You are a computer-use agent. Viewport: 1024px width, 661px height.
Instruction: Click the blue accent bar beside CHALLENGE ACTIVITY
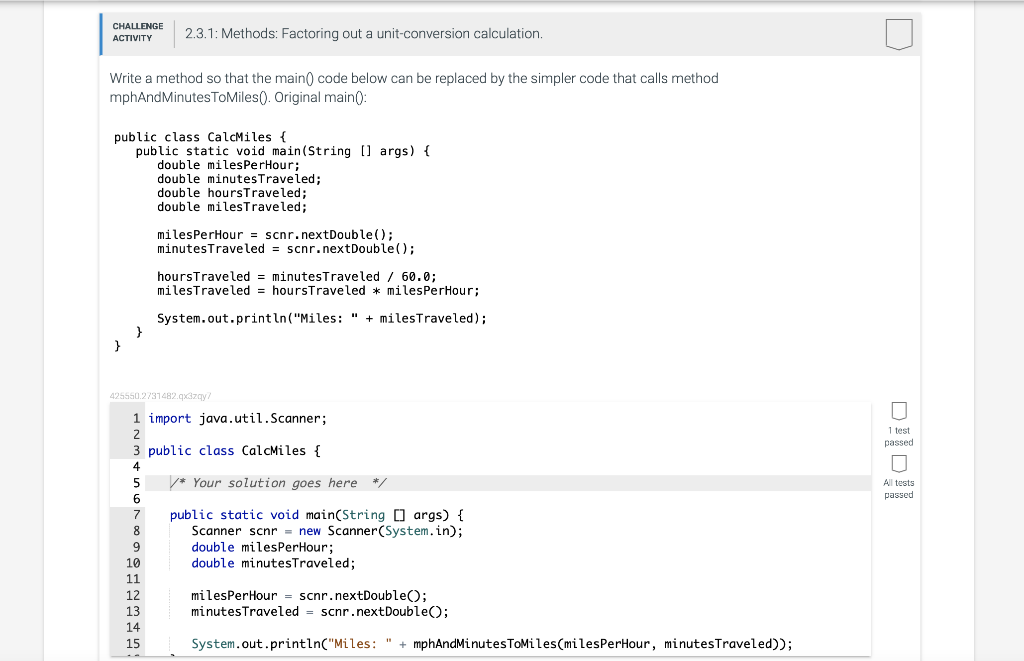[101, 33]
